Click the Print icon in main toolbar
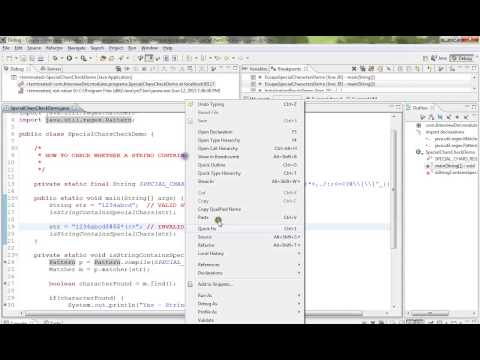Screen dimensions: 480x360 pos(41,58)
